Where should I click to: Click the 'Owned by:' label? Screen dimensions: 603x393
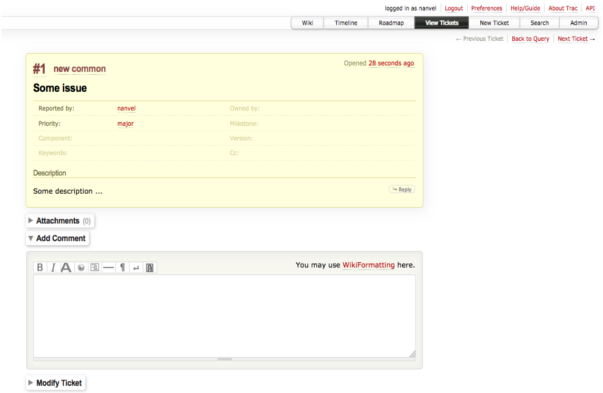[245, 108]
